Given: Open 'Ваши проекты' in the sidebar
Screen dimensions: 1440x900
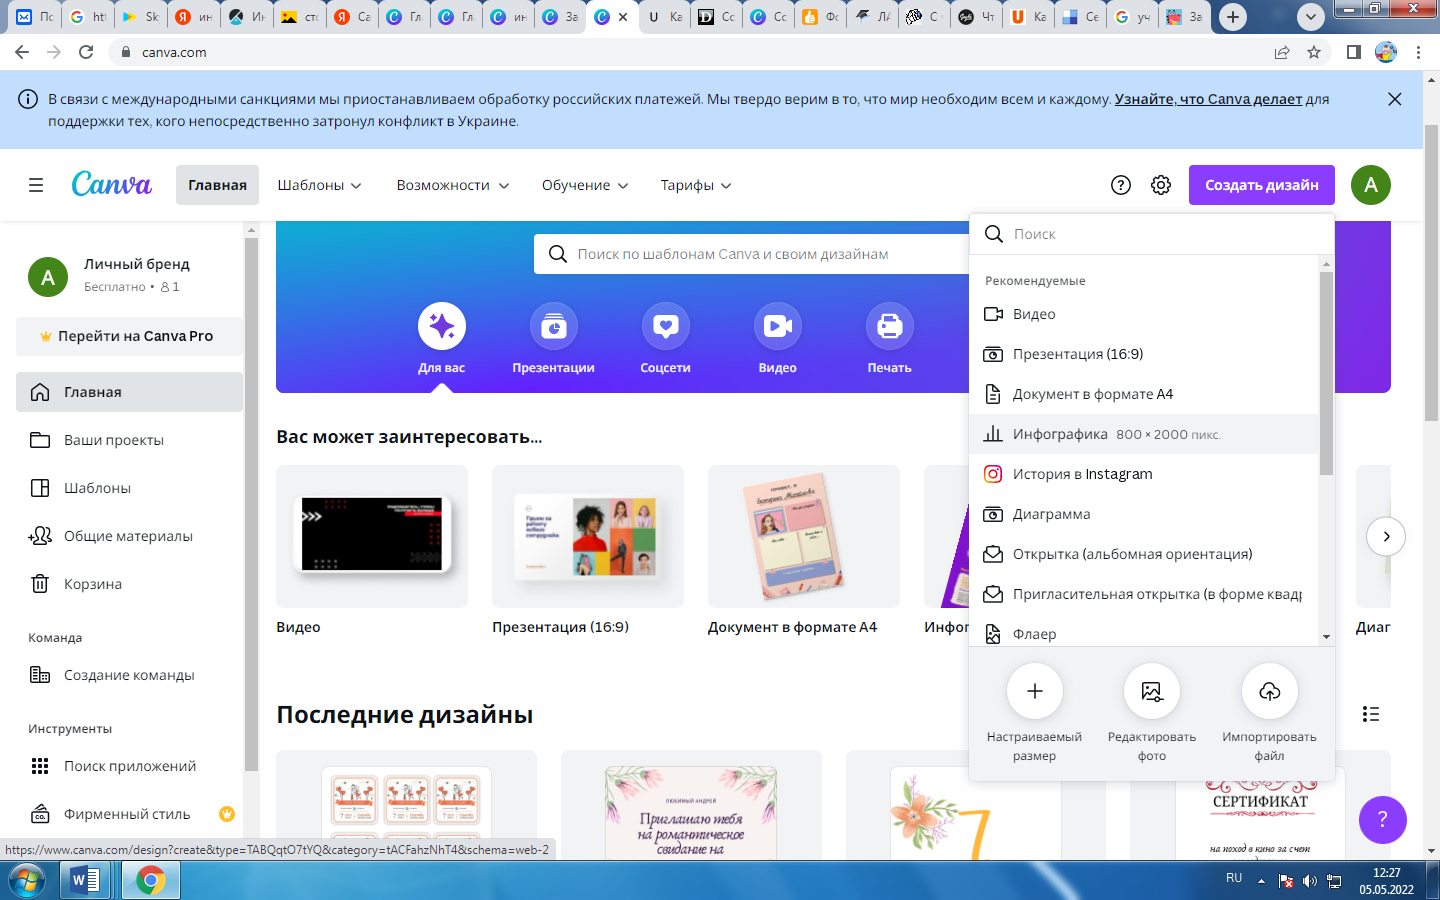Looking at the screenshot, I should [x=130, y=440].
